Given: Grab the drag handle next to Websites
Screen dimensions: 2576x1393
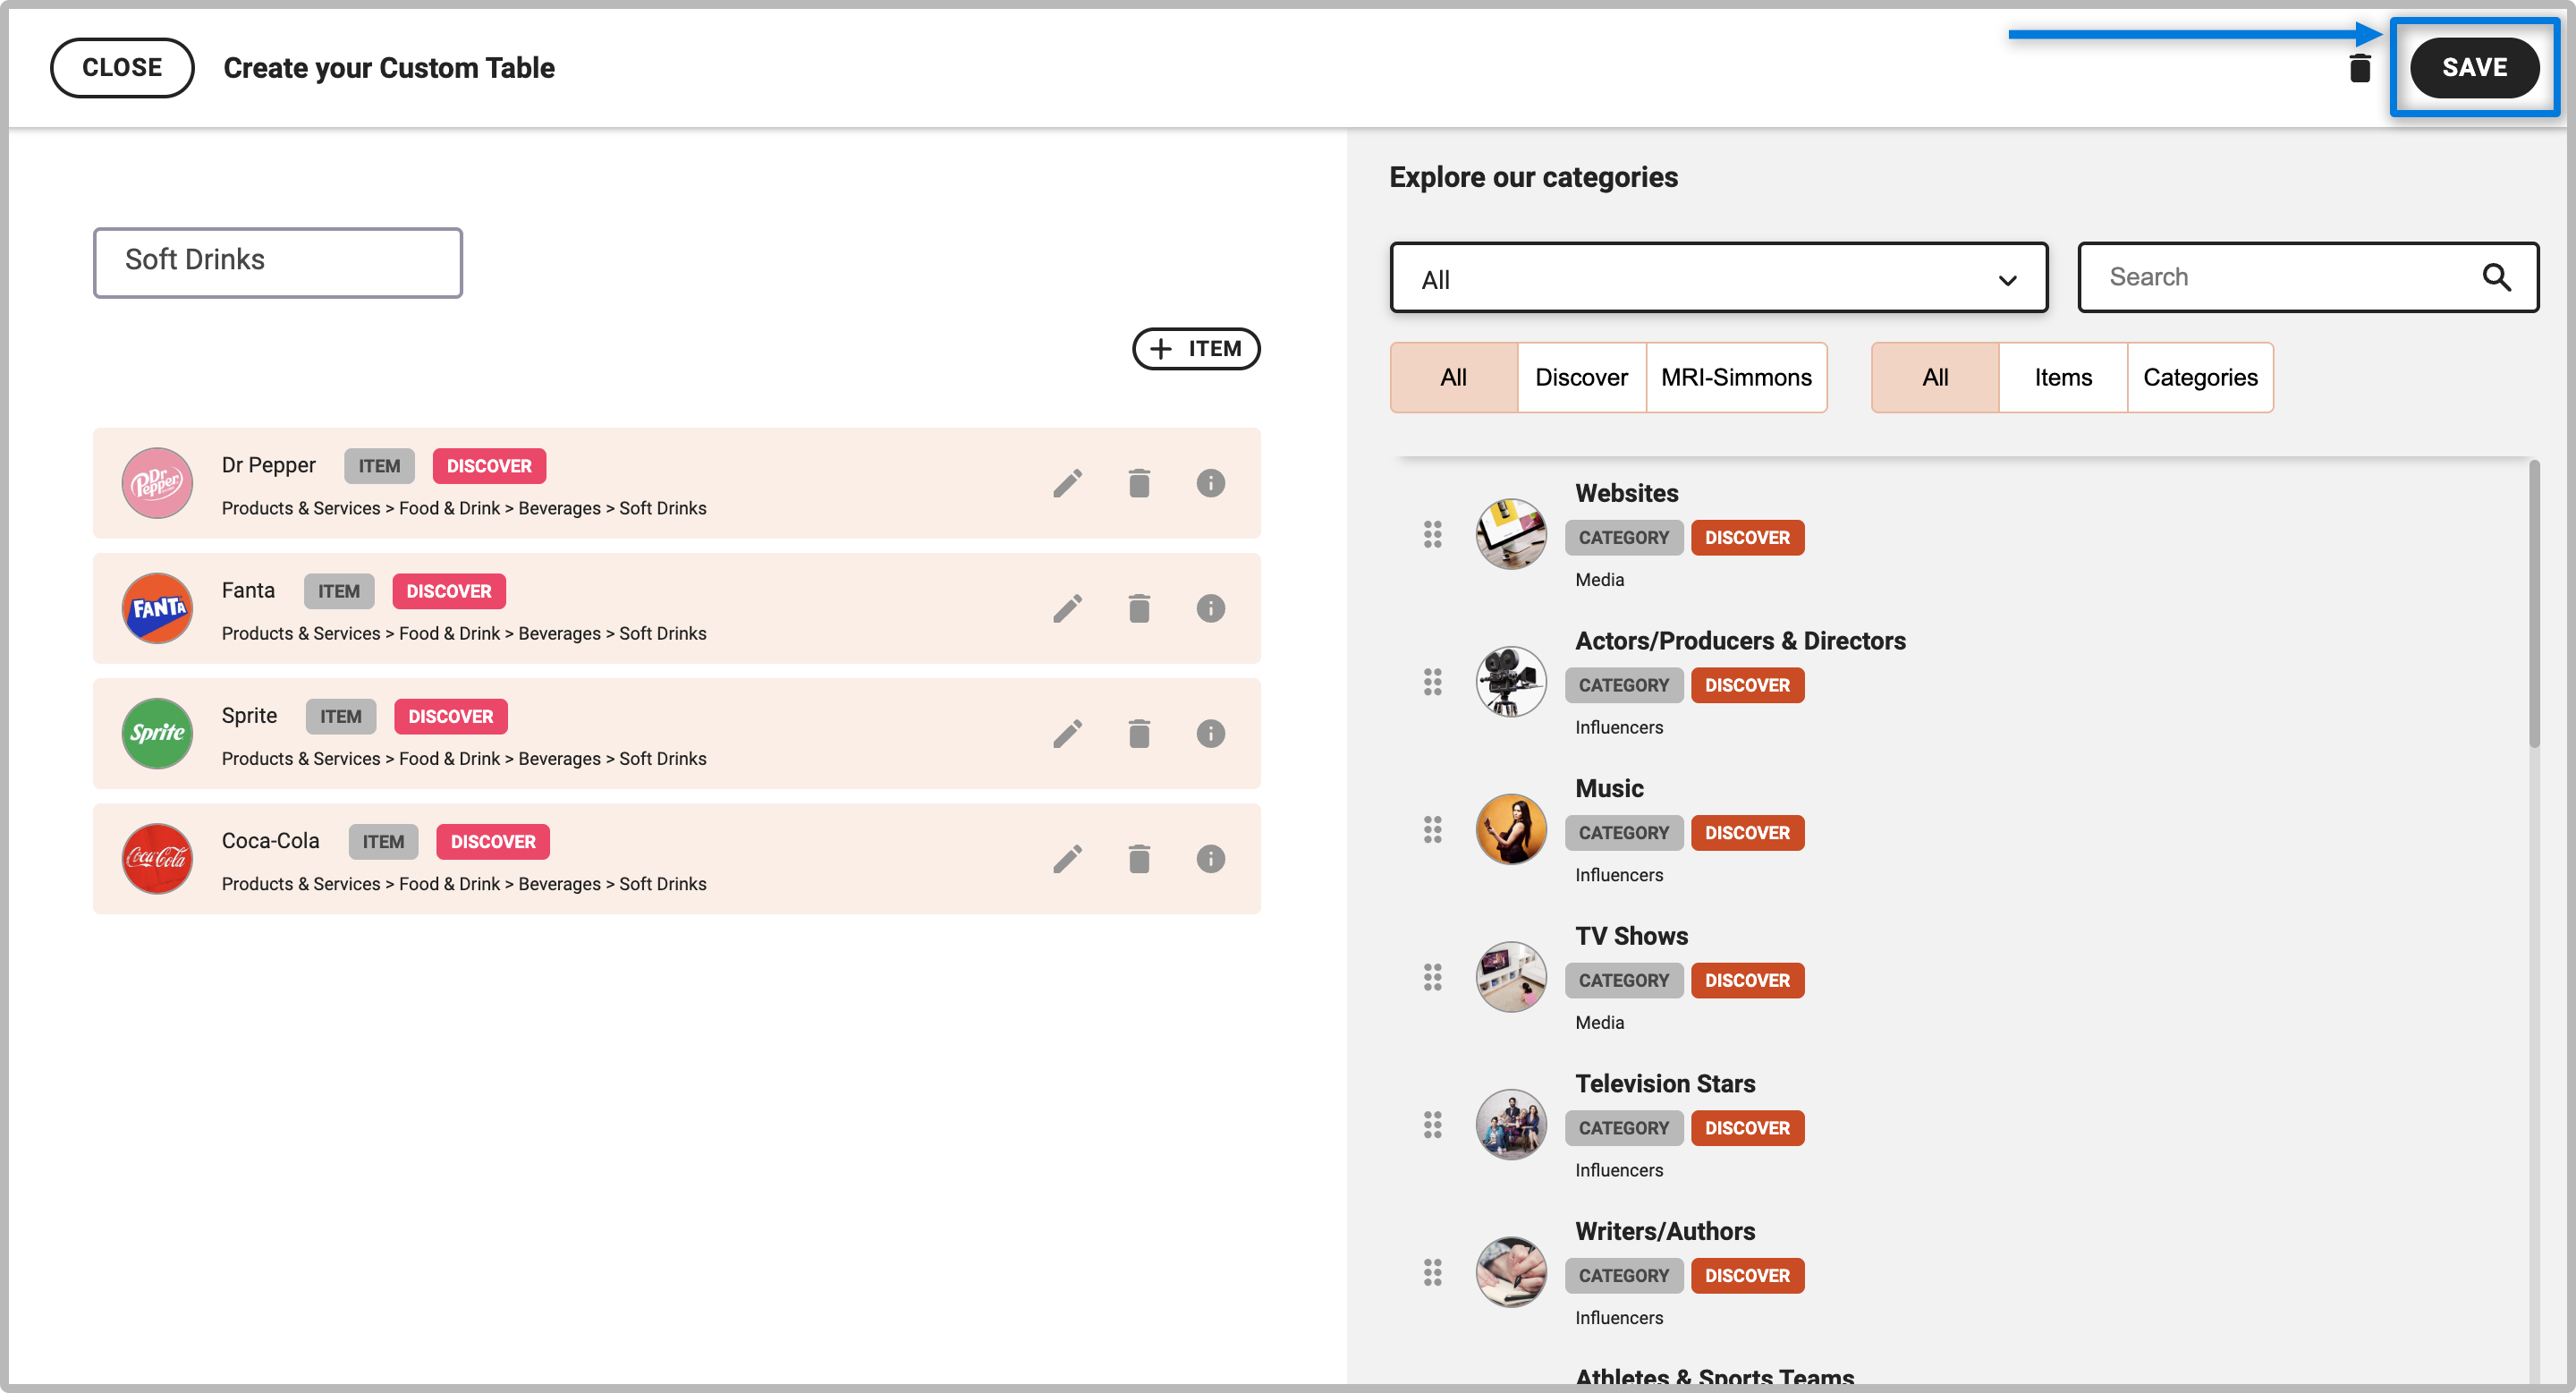Looking at the screenshot, I should 1432,535.
